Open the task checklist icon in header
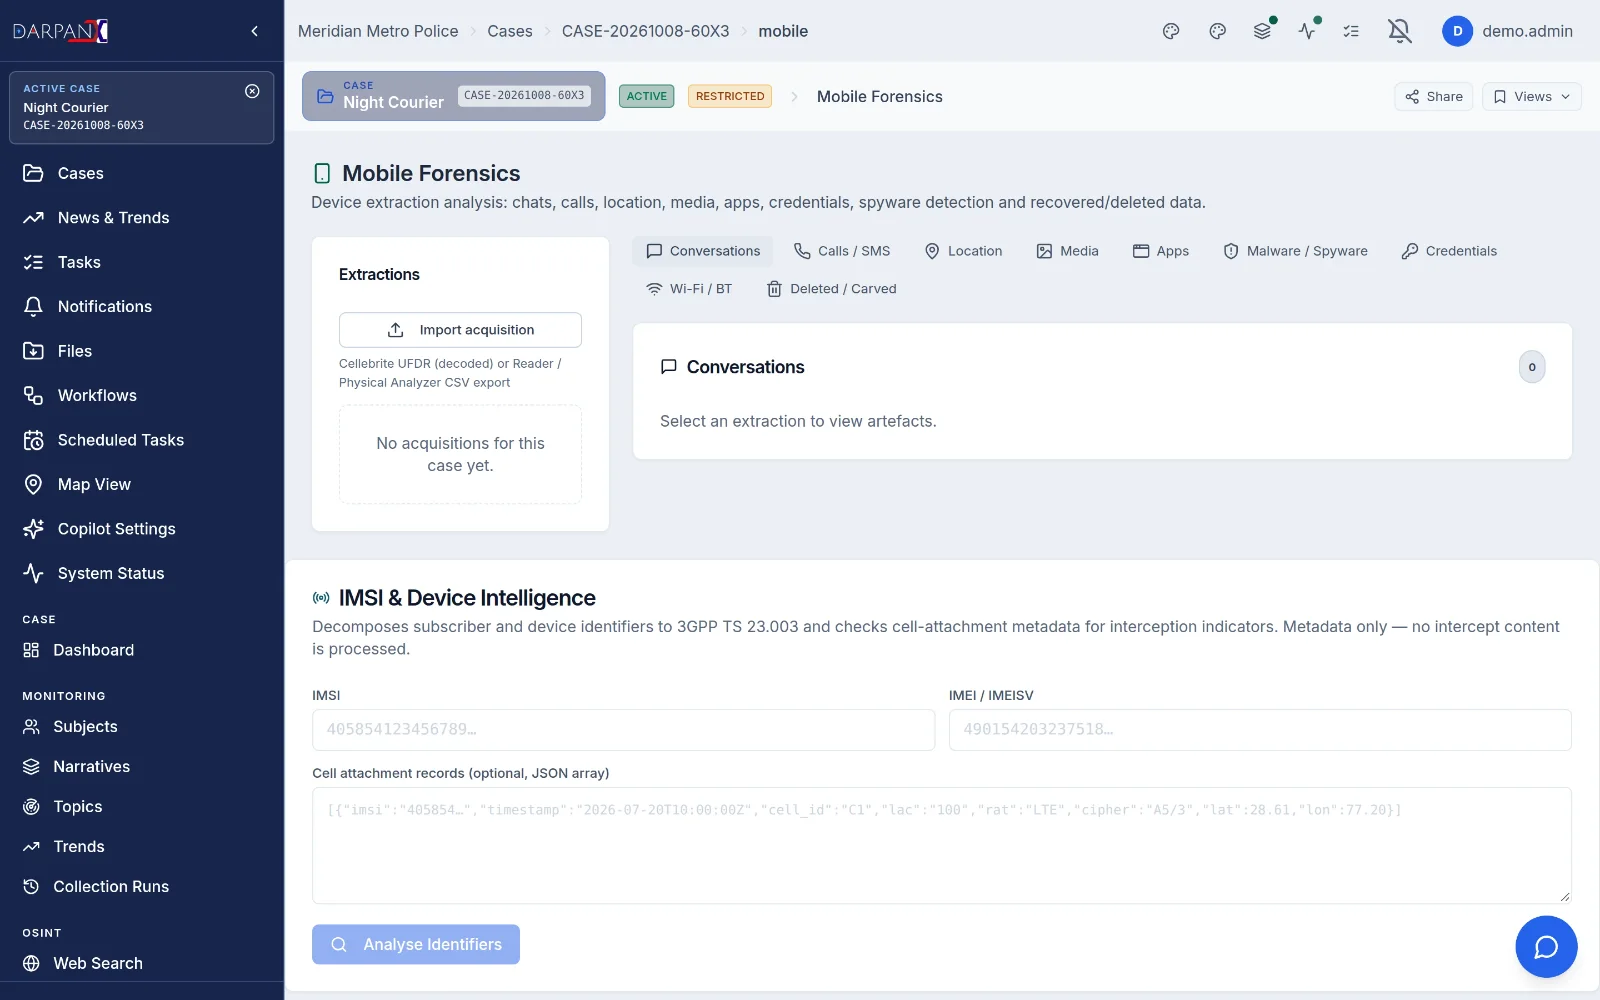 [1351, 31]
